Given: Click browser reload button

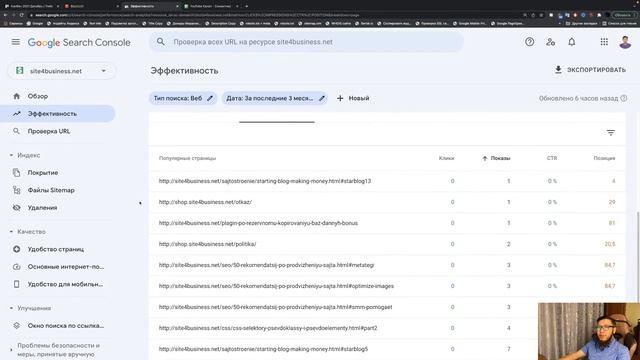Looking at the screenshot, I should coord(21,15).
